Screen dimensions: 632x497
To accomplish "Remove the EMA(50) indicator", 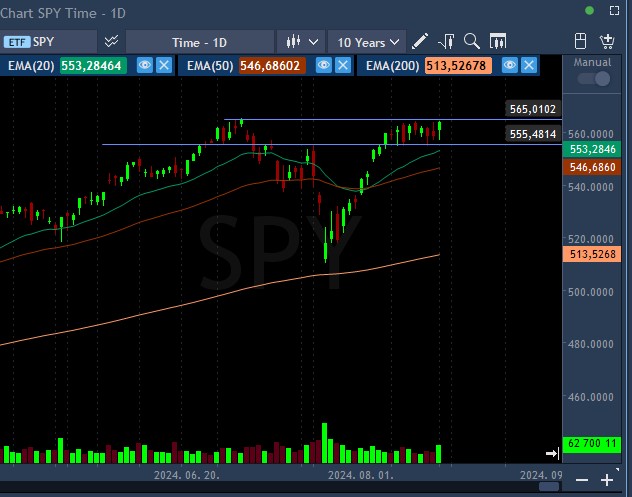I will click(343, 65).
